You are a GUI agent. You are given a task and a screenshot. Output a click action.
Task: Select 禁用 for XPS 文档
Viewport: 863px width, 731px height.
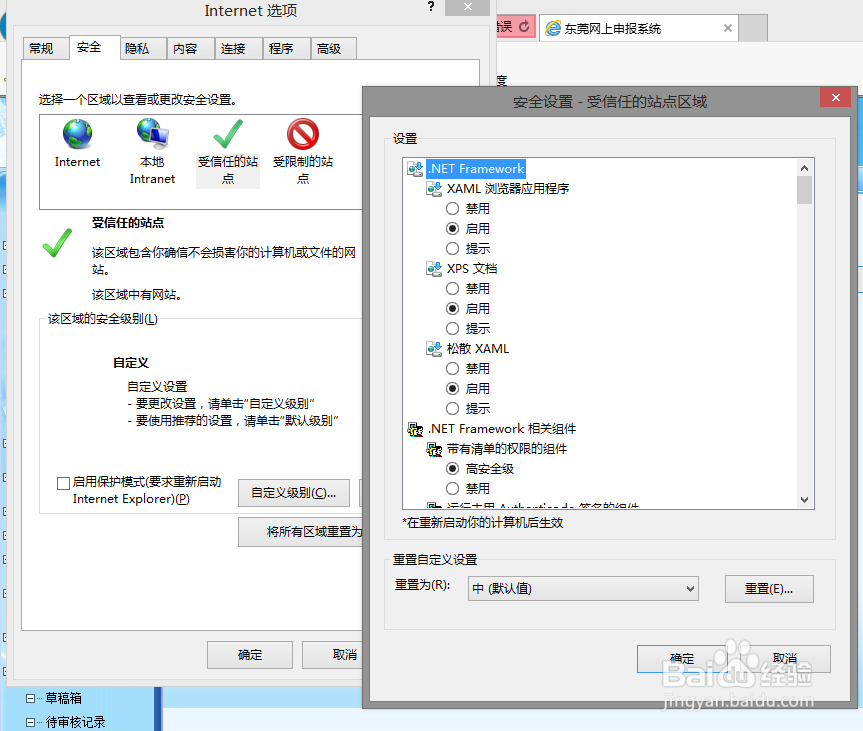[452, 288]
